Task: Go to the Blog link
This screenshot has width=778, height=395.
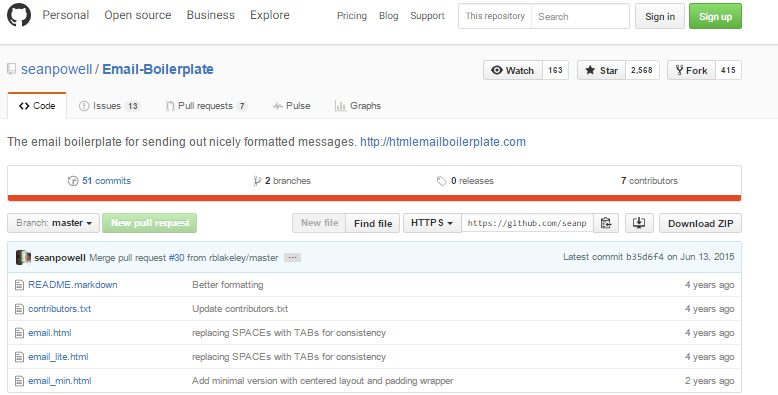Action: [389, 16]
